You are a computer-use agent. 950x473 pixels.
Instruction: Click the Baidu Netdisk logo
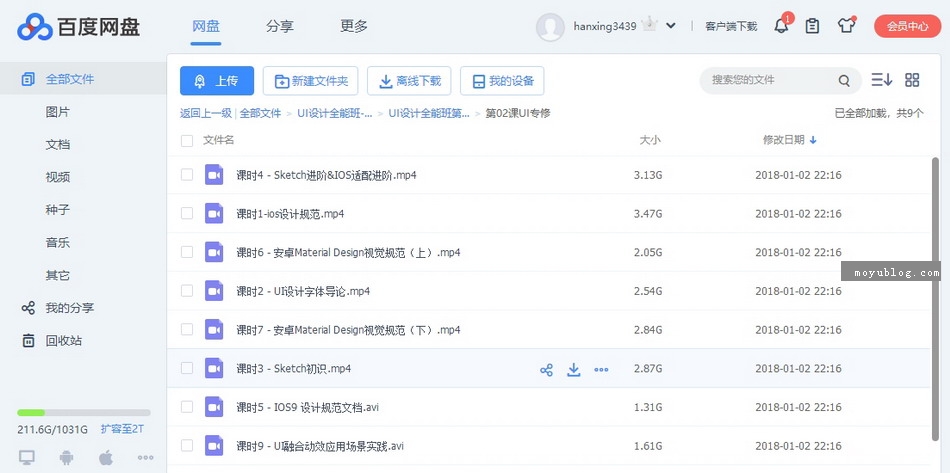point(79,27)
